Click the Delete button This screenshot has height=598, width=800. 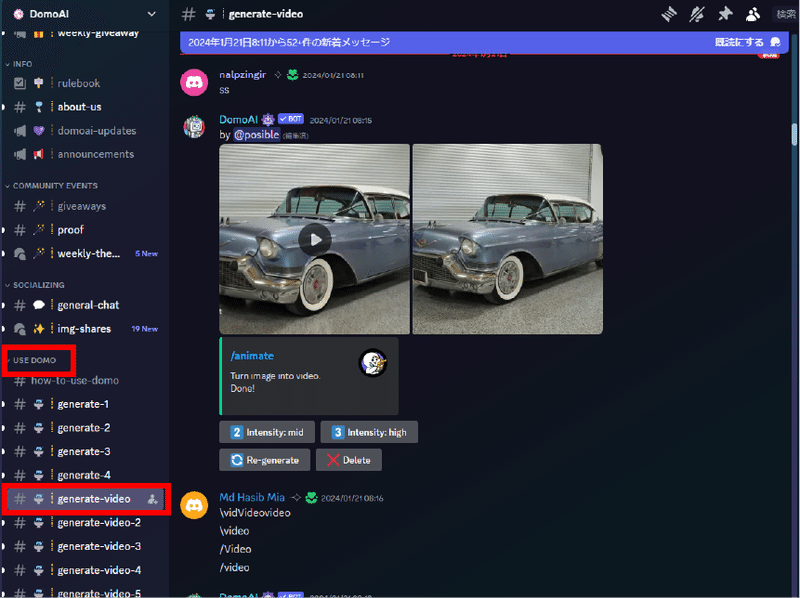click(348, 460)
